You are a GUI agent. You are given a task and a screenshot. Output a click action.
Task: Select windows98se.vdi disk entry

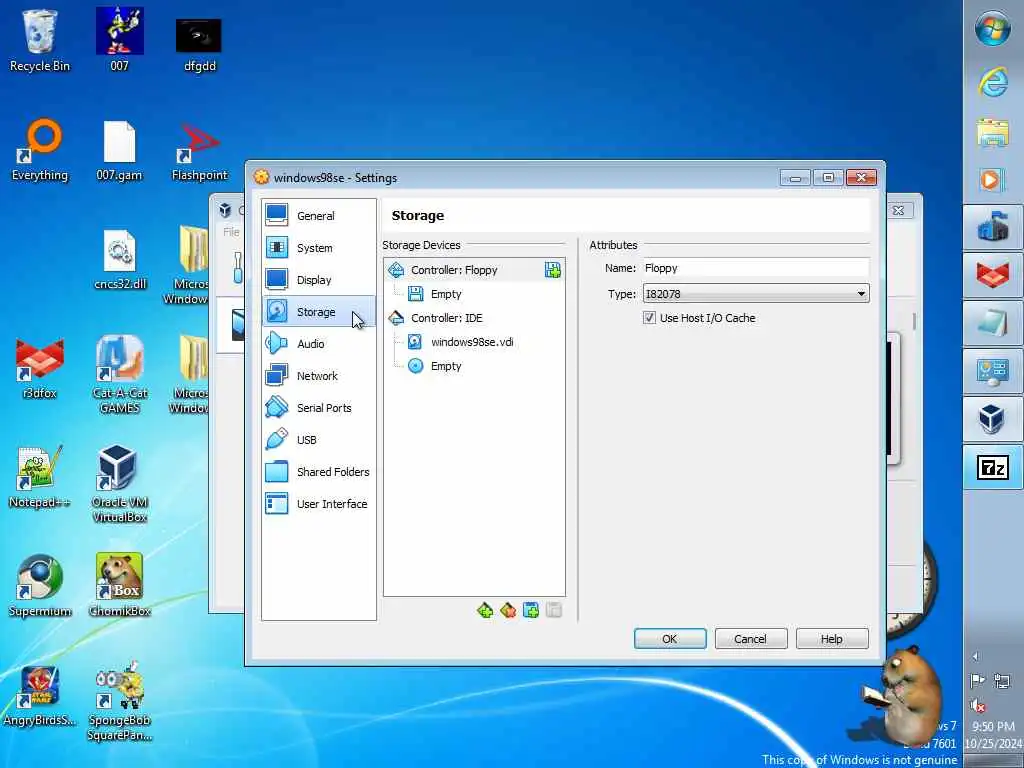pyautogui.click(x=472, y=342)
